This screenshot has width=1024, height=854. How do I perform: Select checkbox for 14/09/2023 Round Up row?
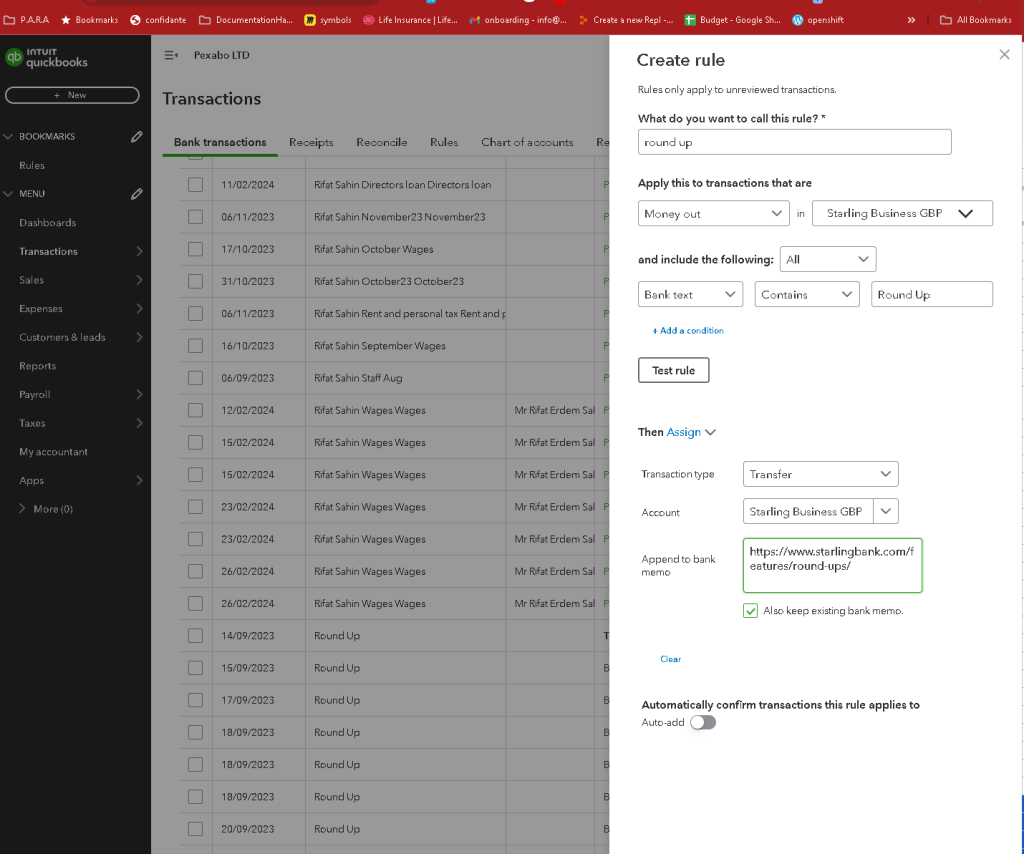195,636
